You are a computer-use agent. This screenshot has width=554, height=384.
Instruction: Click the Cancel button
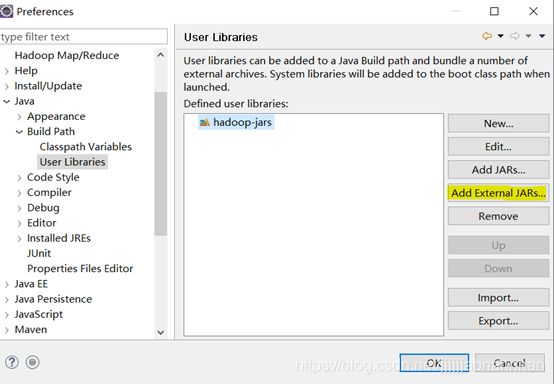pyautogui.click(x=510, y=363)
